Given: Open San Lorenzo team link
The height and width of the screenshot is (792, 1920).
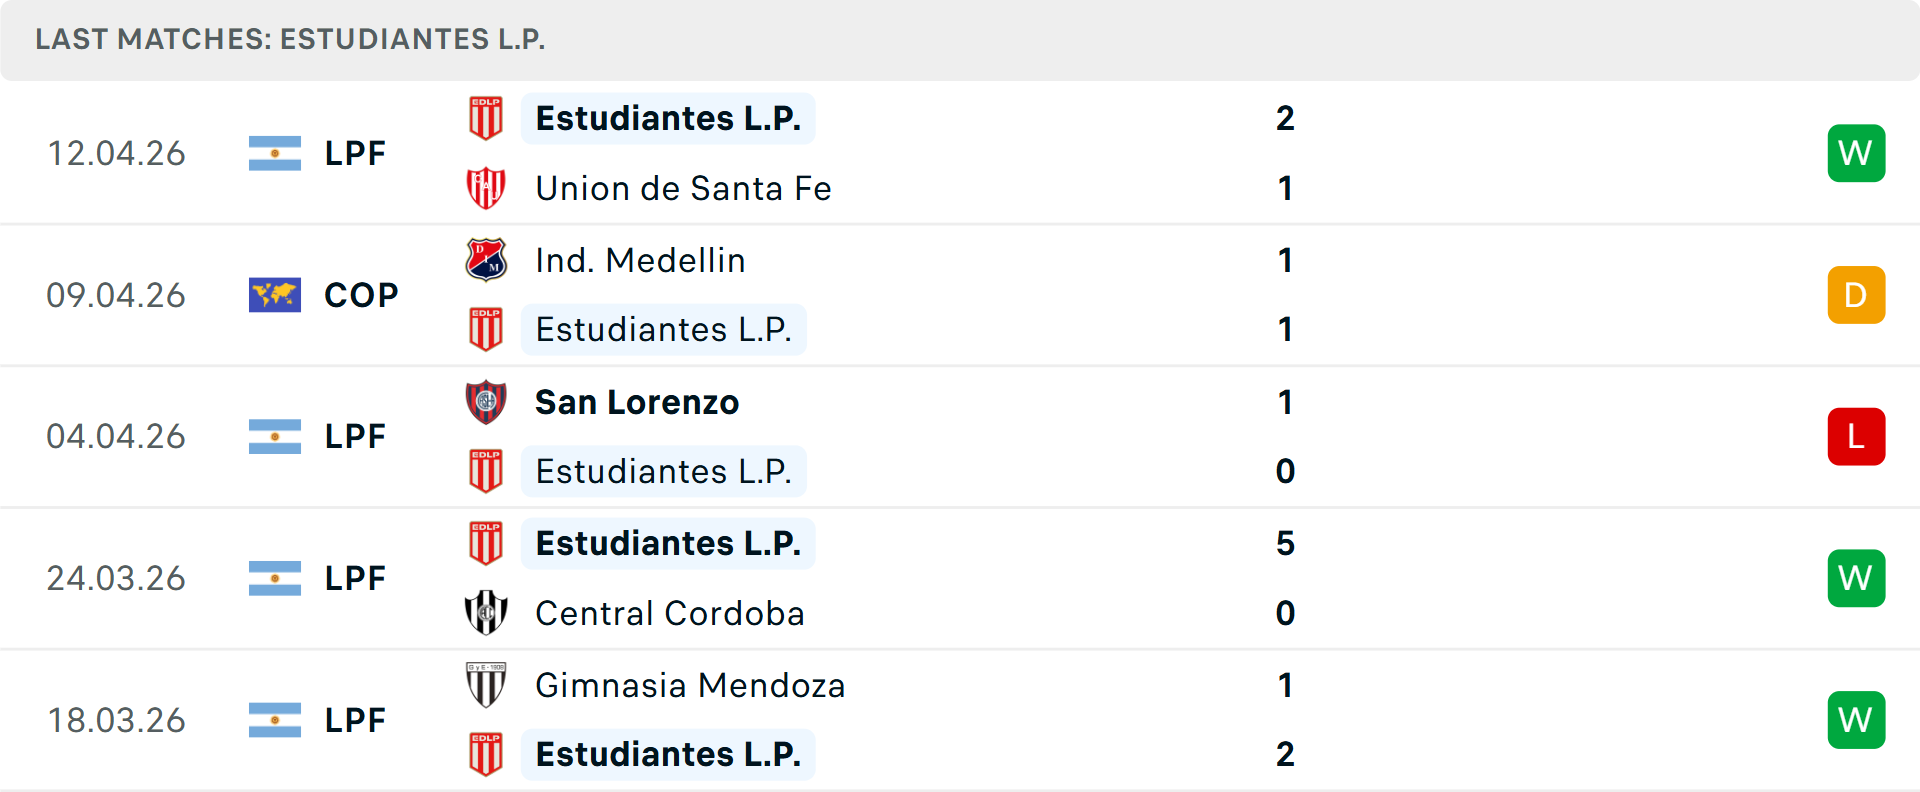Looking at the screenshot, I should tap(637, 402).
